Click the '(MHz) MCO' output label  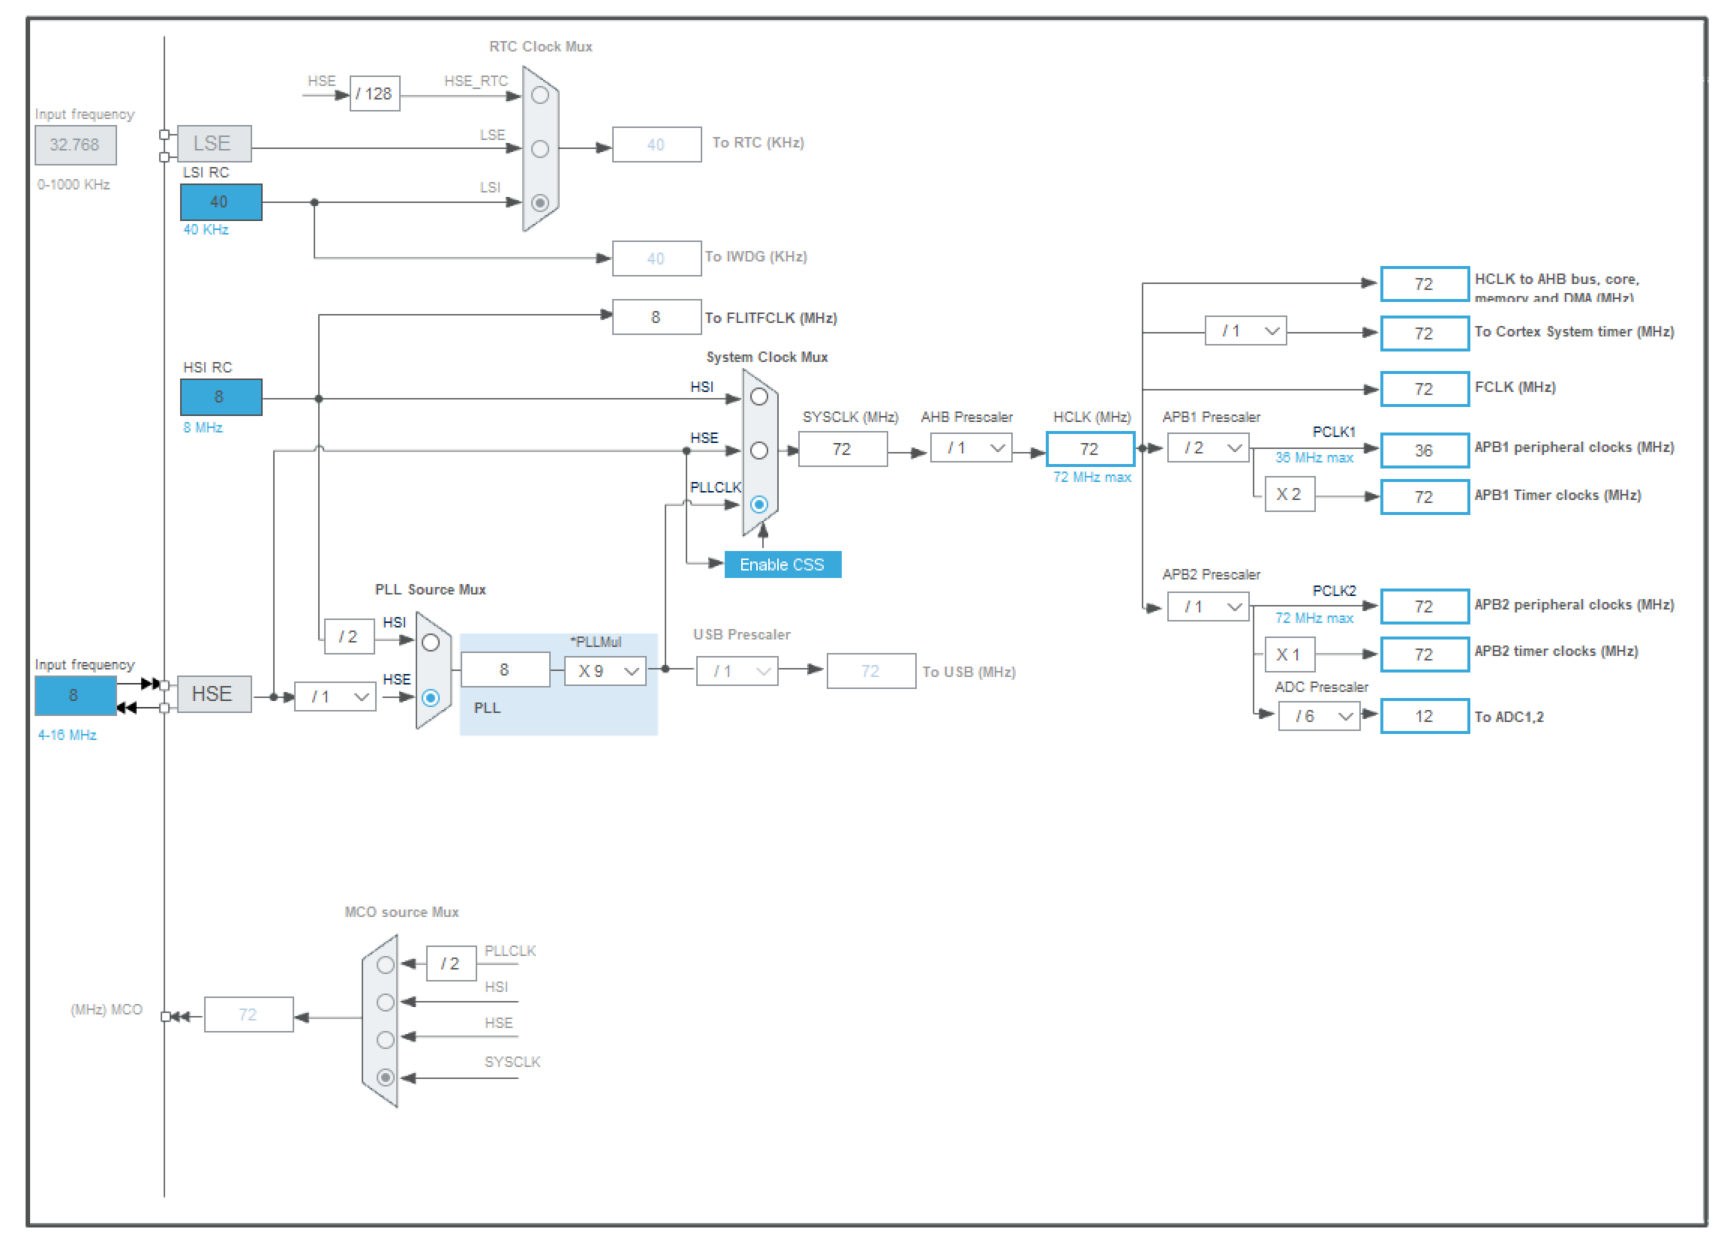(106, 1010)
